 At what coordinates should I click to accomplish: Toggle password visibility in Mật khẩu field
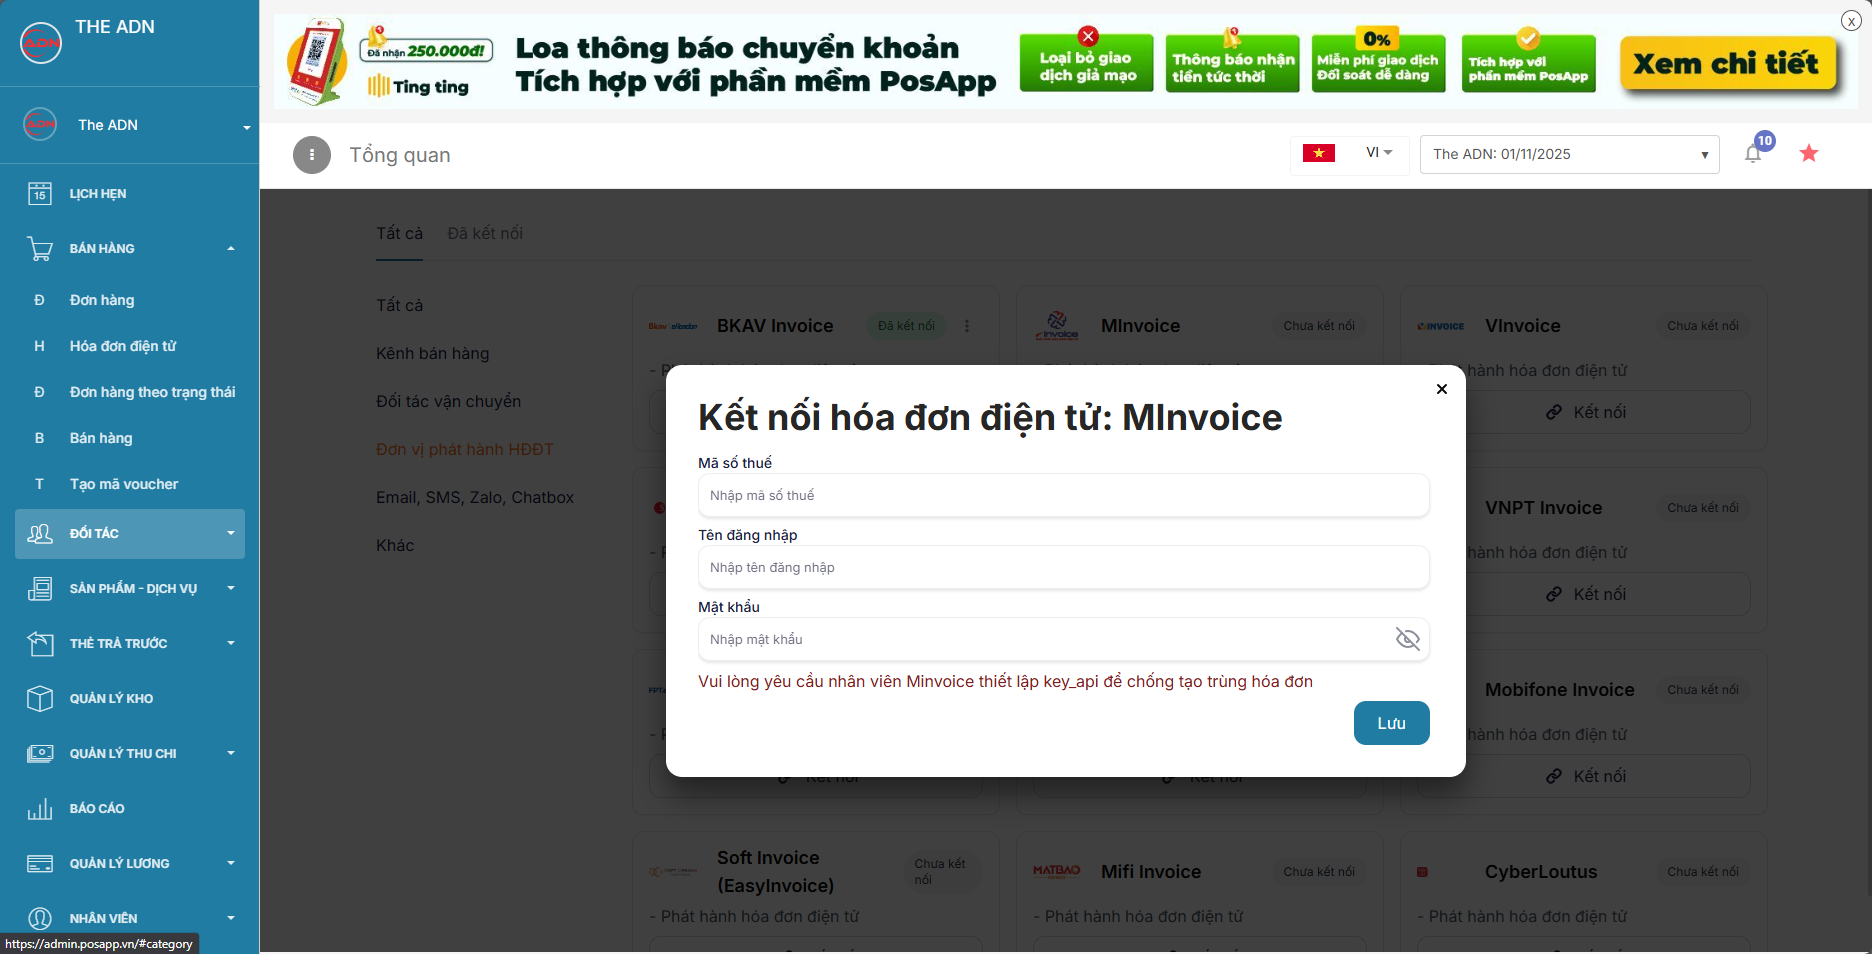pos(1407,639)
